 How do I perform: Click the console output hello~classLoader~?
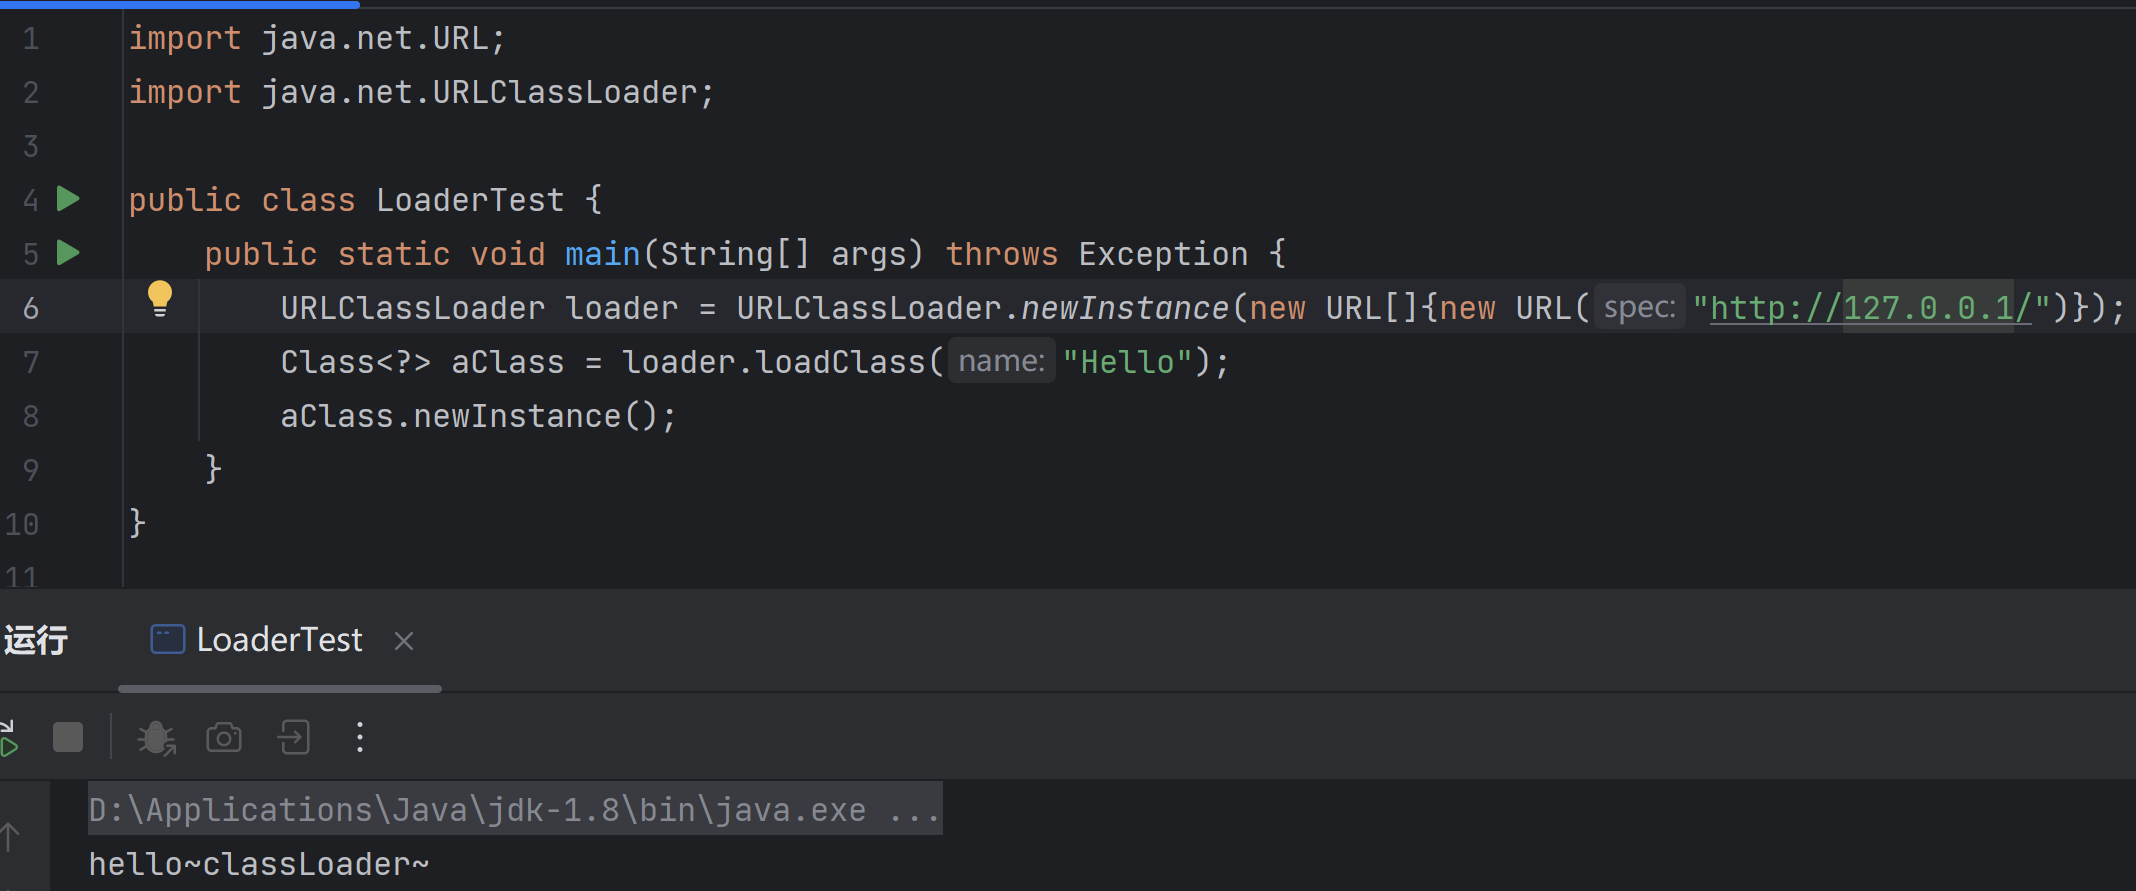(259, 863)
